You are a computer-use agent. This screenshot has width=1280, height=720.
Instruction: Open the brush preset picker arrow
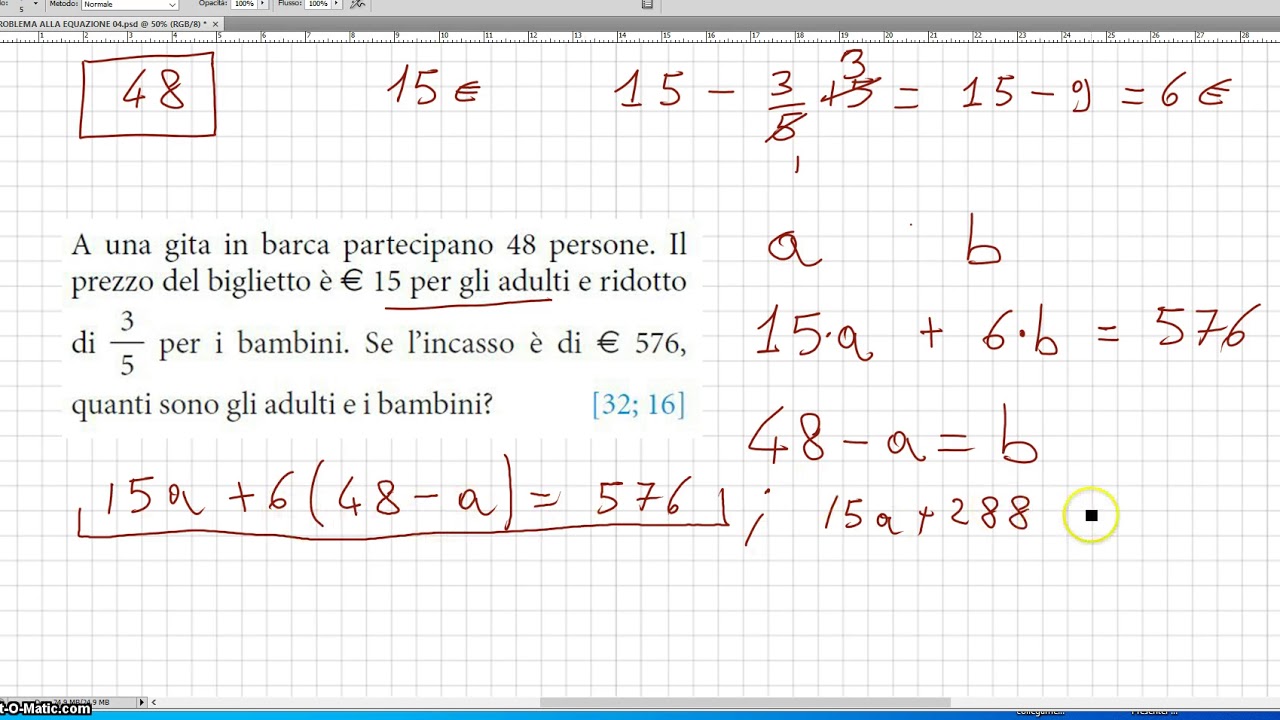tap(35, 5)
